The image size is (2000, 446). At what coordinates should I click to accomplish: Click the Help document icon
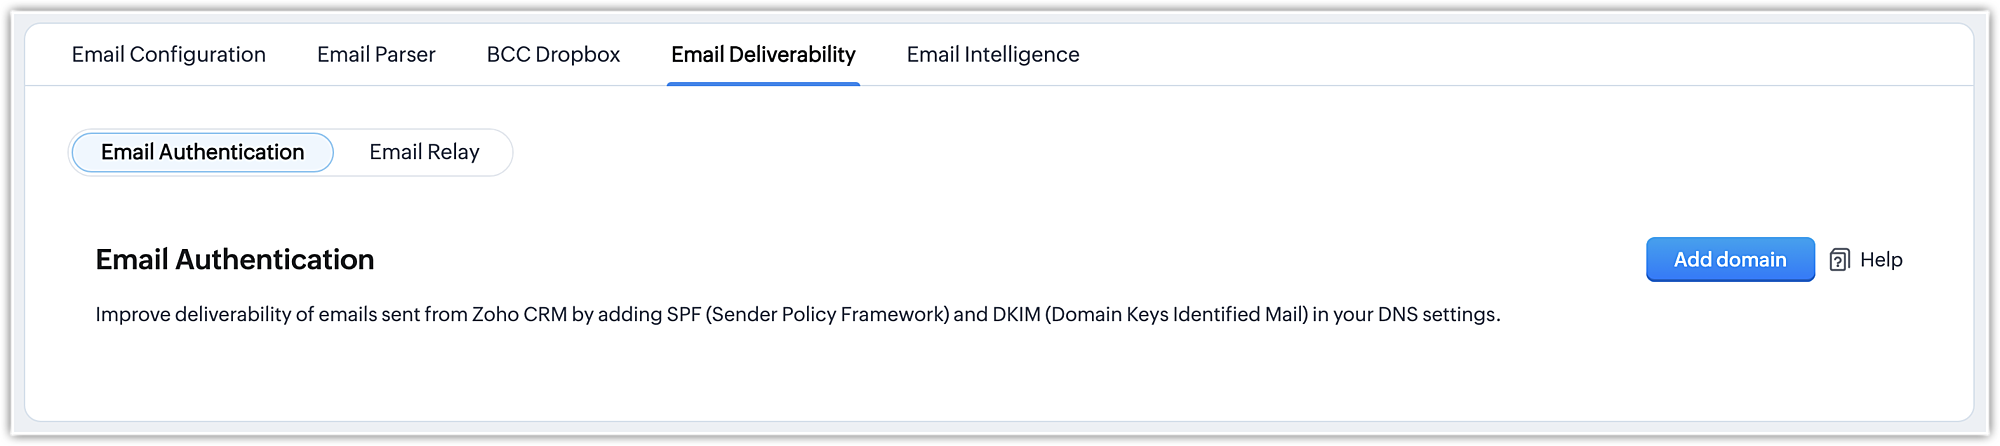tap(1839, 260)
